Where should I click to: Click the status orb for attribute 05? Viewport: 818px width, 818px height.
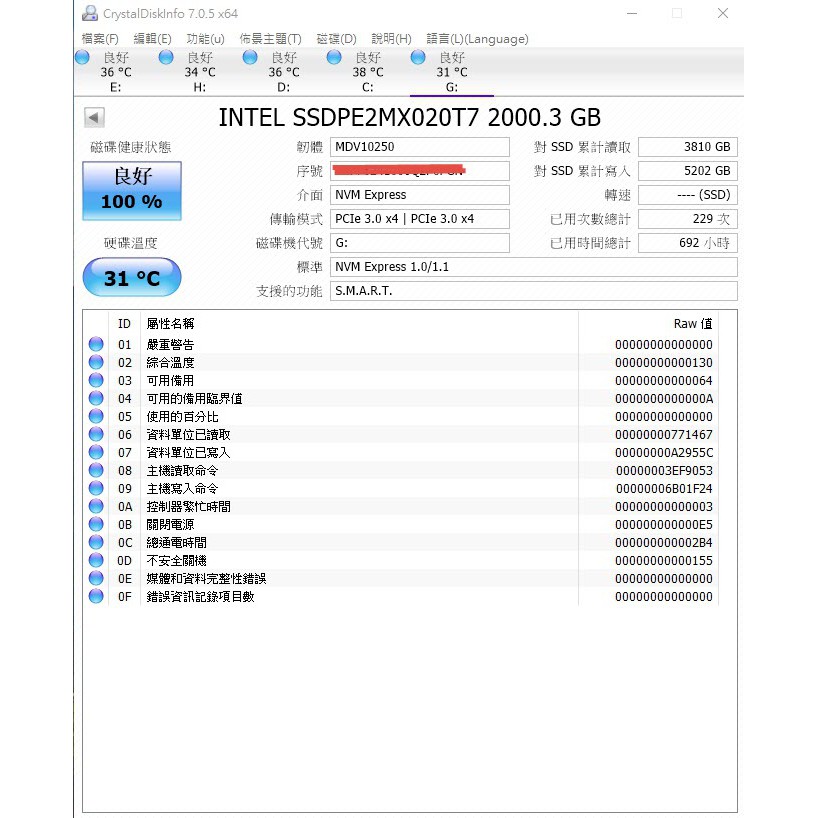[96, 416]
